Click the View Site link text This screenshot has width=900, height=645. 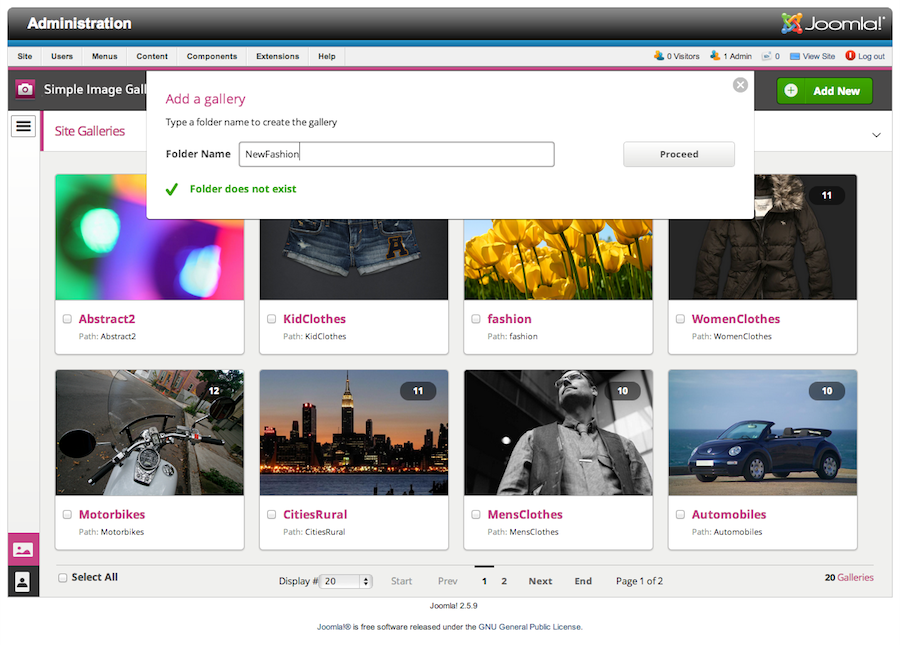coord(818,56)
